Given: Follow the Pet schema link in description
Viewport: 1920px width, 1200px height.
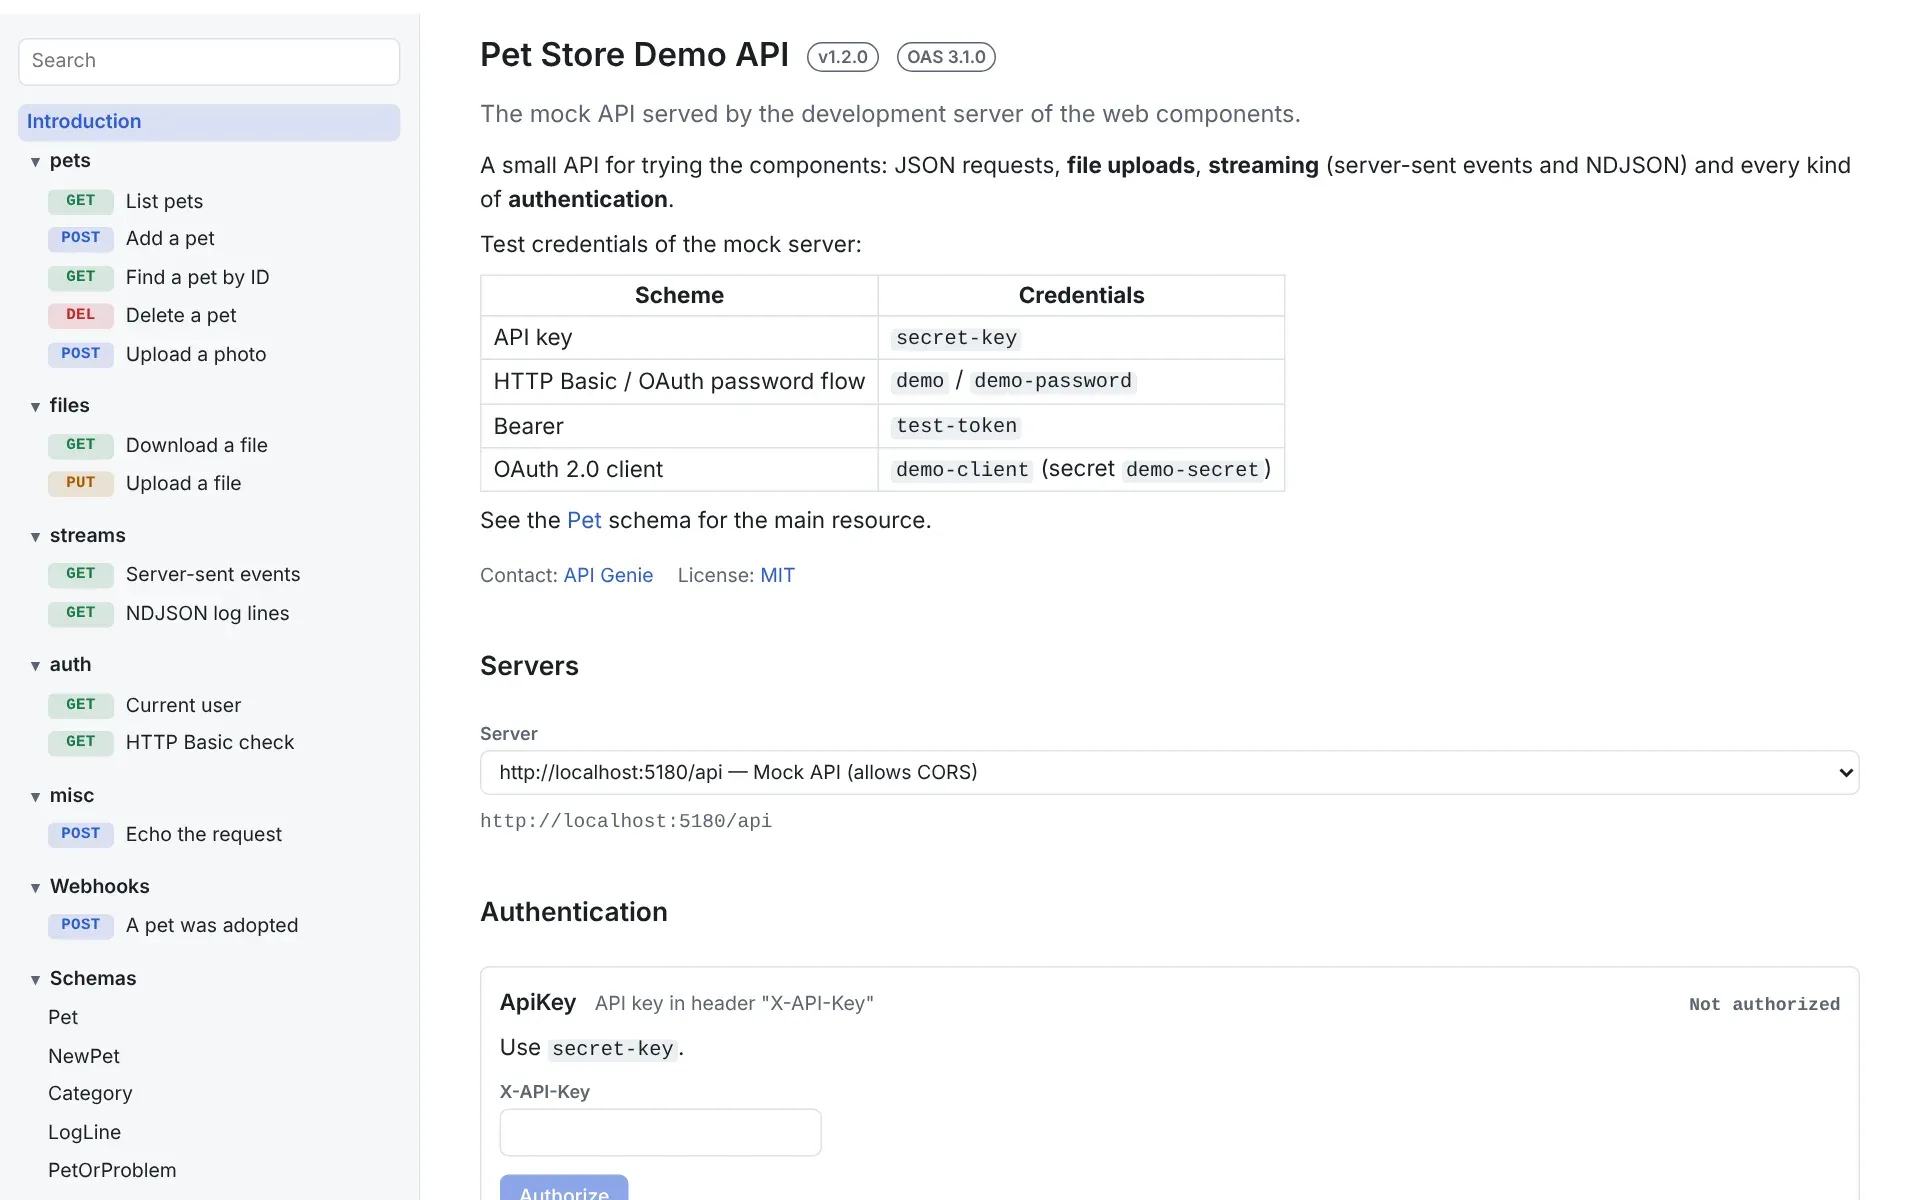Looking at the screenshot, I should (584, 520).
